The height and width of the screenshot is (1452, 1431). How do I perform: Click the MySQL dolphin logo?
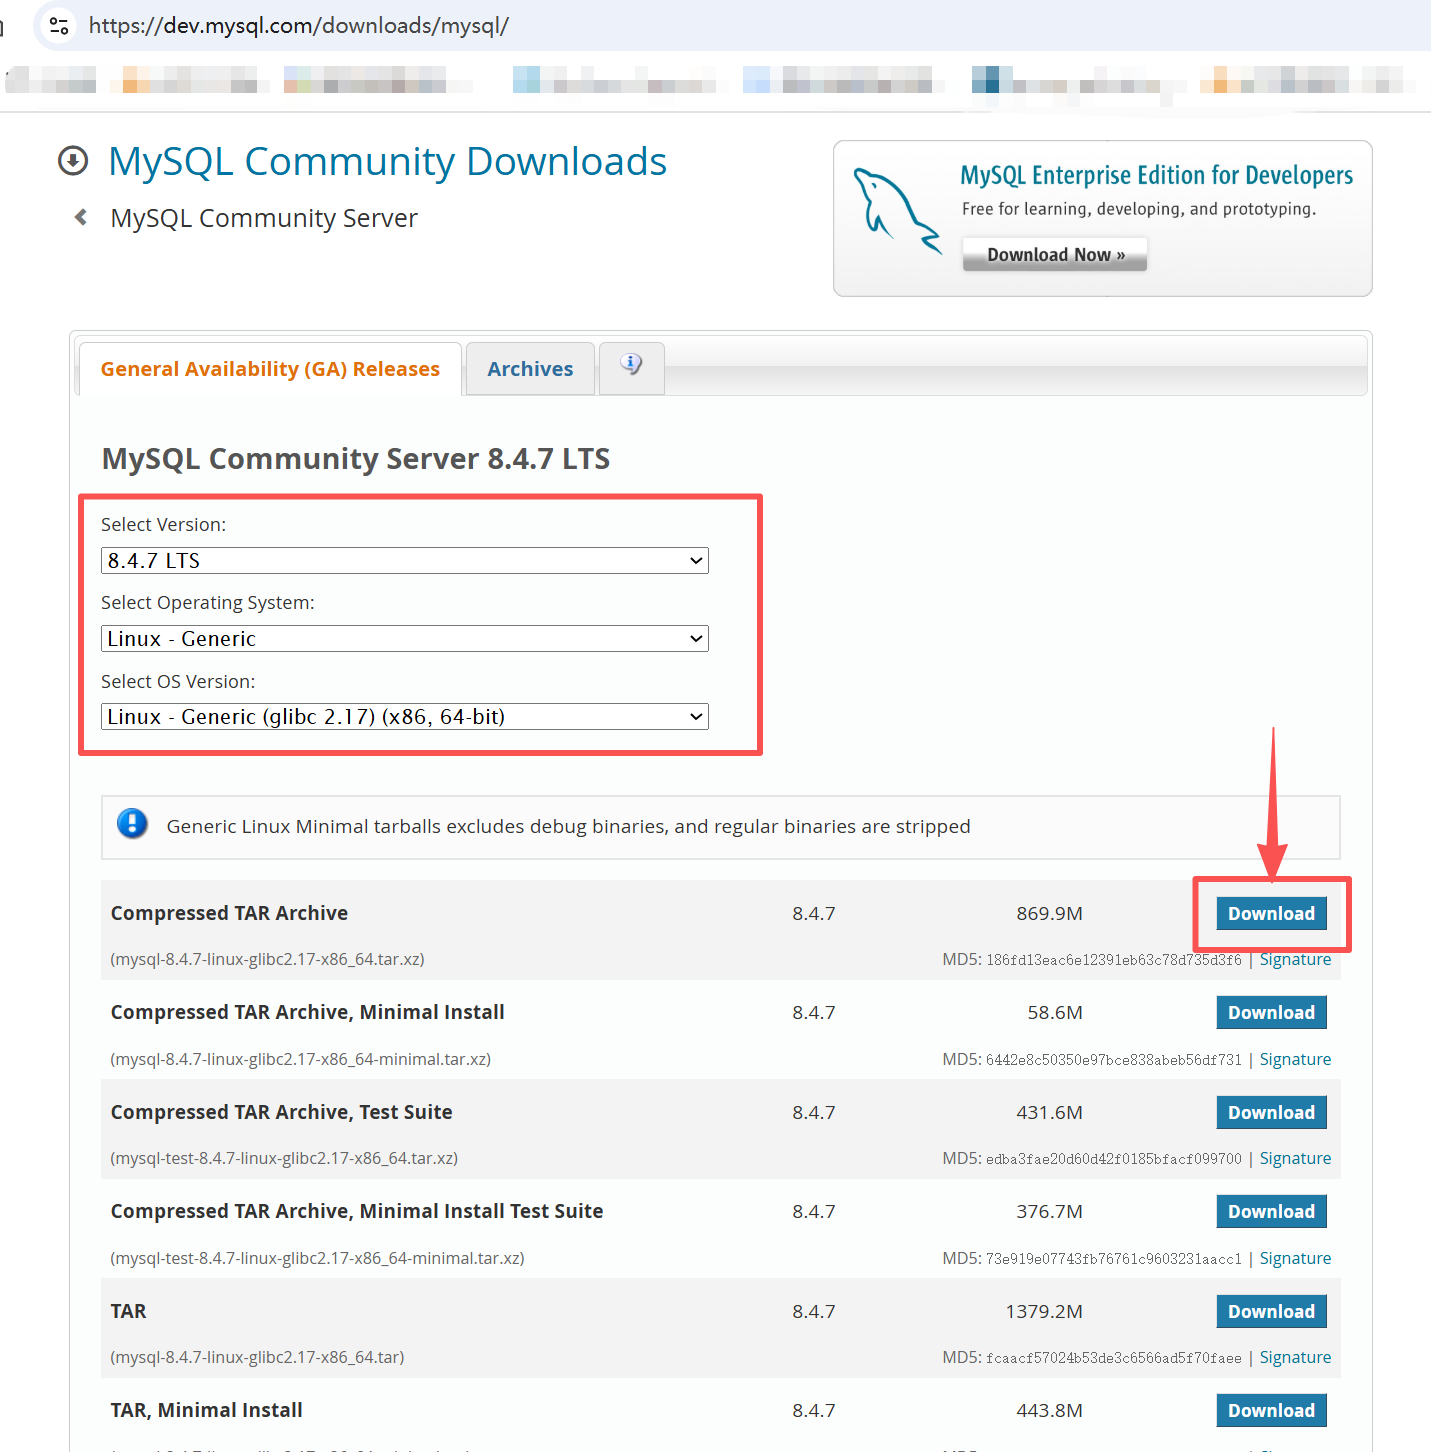(x=896, y=210)
